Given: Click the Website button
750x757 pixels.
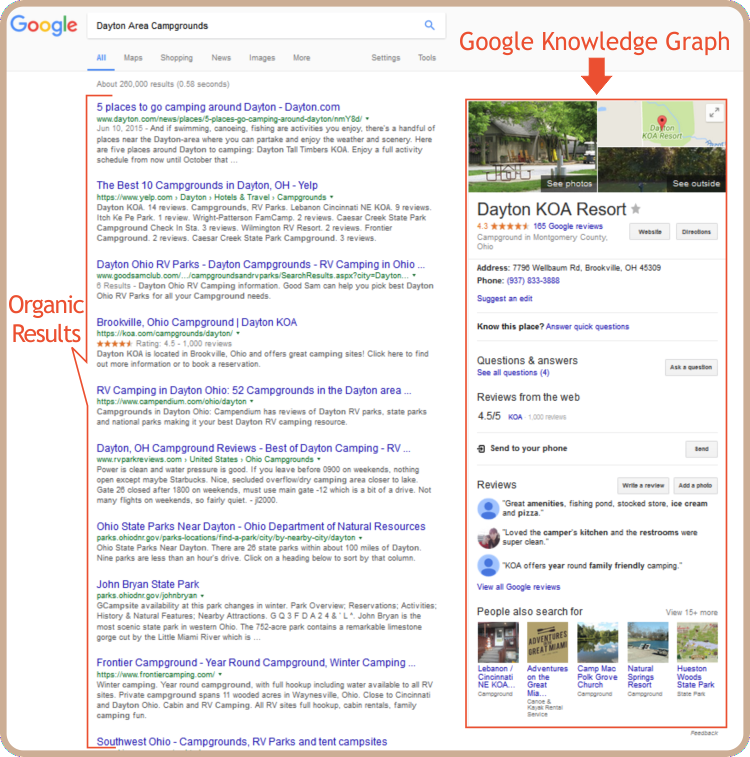Looking at the screenshot, I should 648,232.
